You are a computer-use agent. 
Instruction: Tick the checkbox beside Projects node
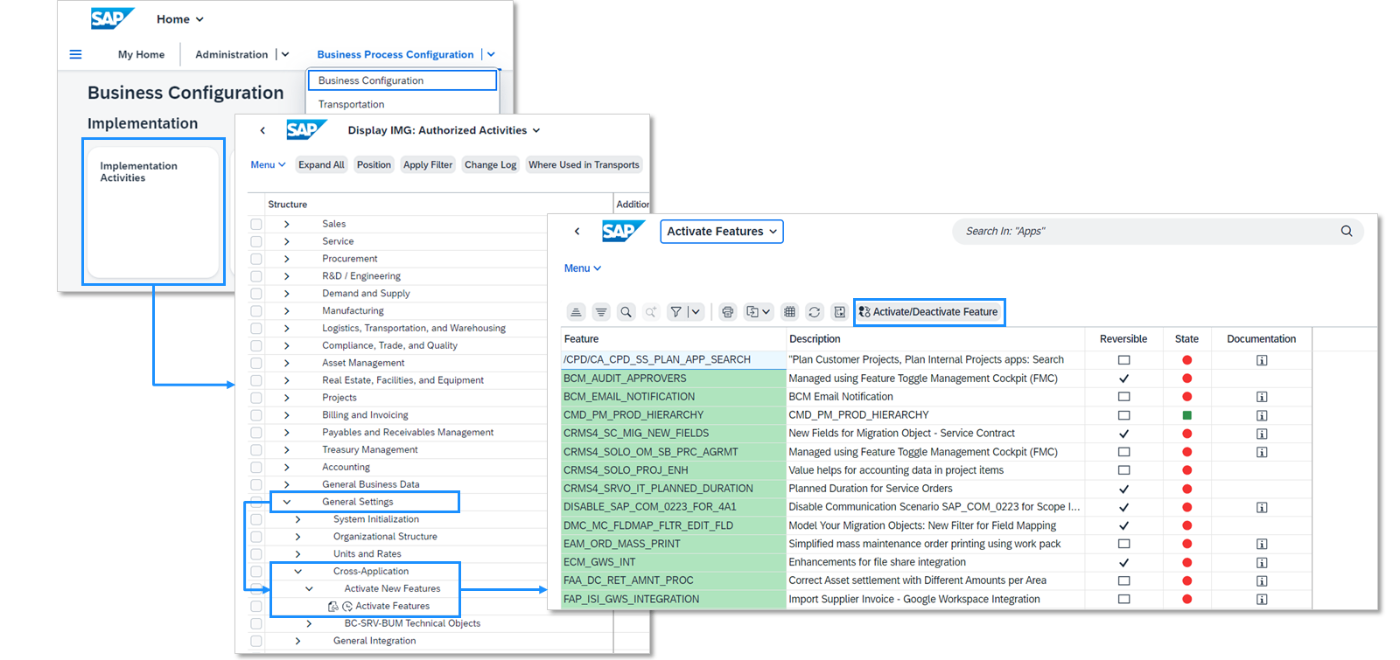(x=256, y=398)
